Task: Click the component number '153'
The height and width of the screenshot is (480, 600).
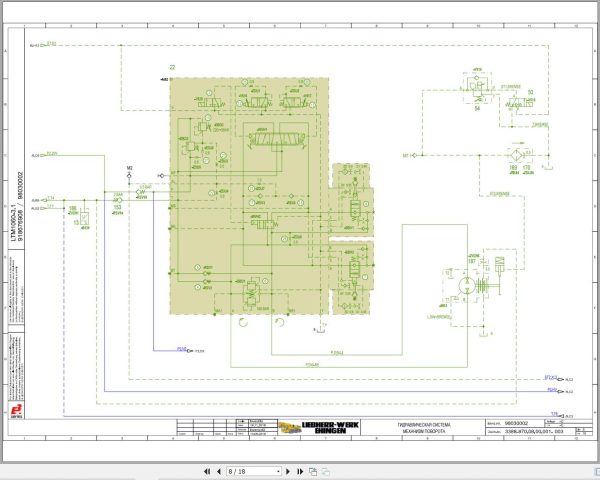Action: [x=117, y=208]
